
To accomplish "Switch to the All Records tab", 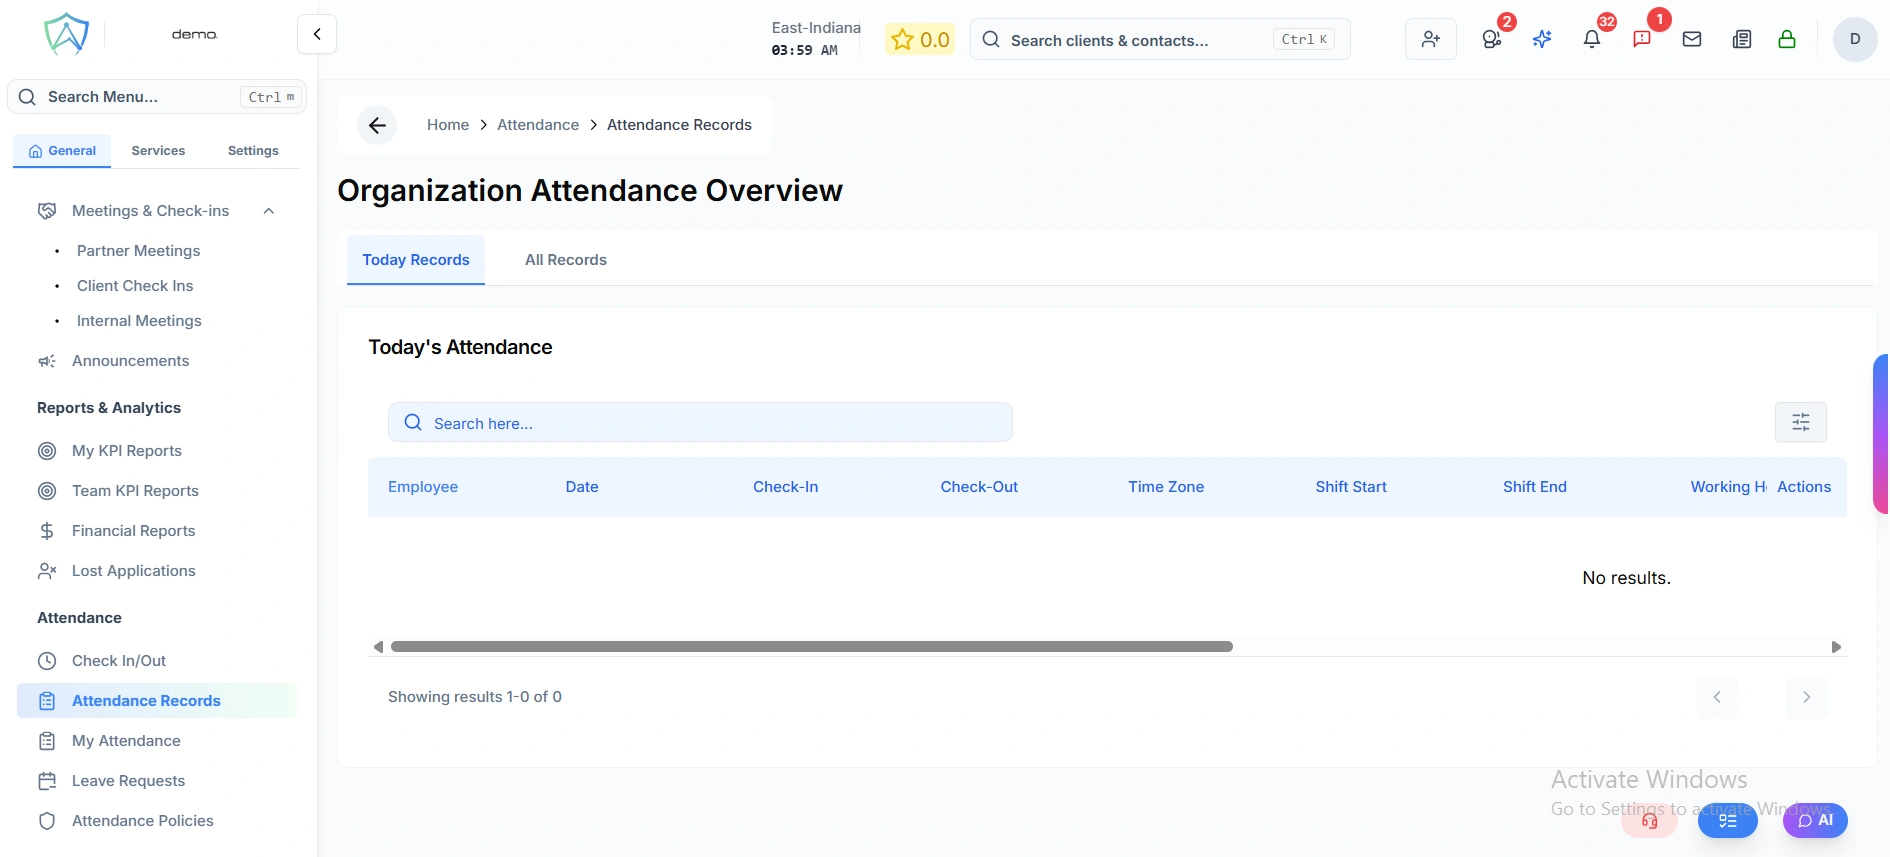I will click(565, 260).
